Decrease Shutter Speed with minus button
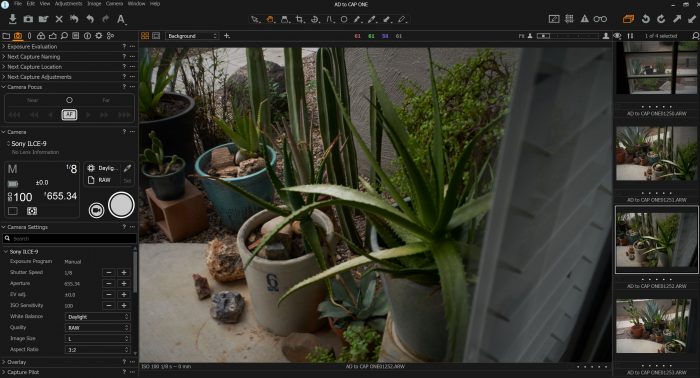The height and width of the screenshot is (378, 700). tap(109, 272)
